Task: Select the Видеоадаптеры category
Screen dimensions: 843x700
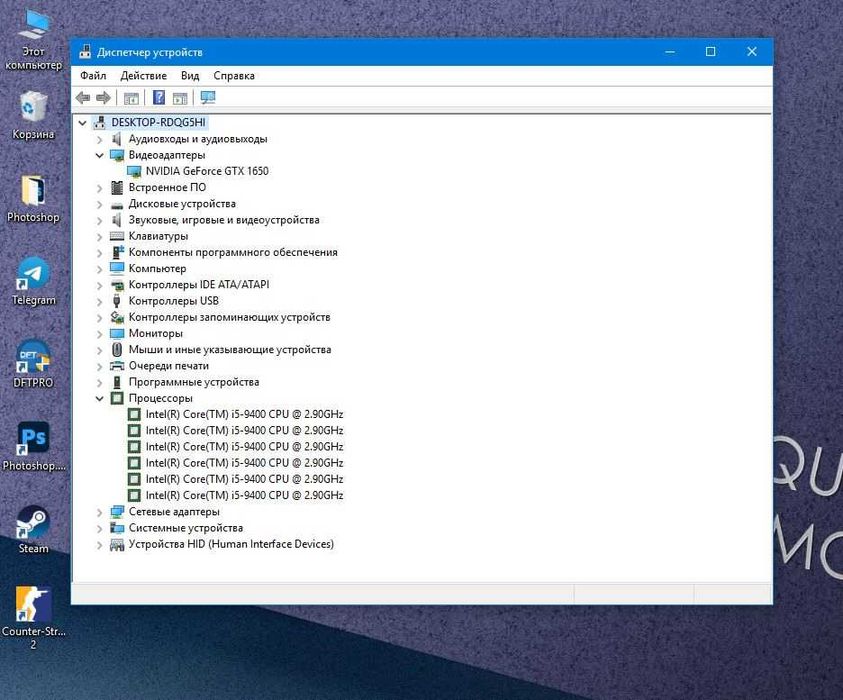Action: [x=167, y=155]
